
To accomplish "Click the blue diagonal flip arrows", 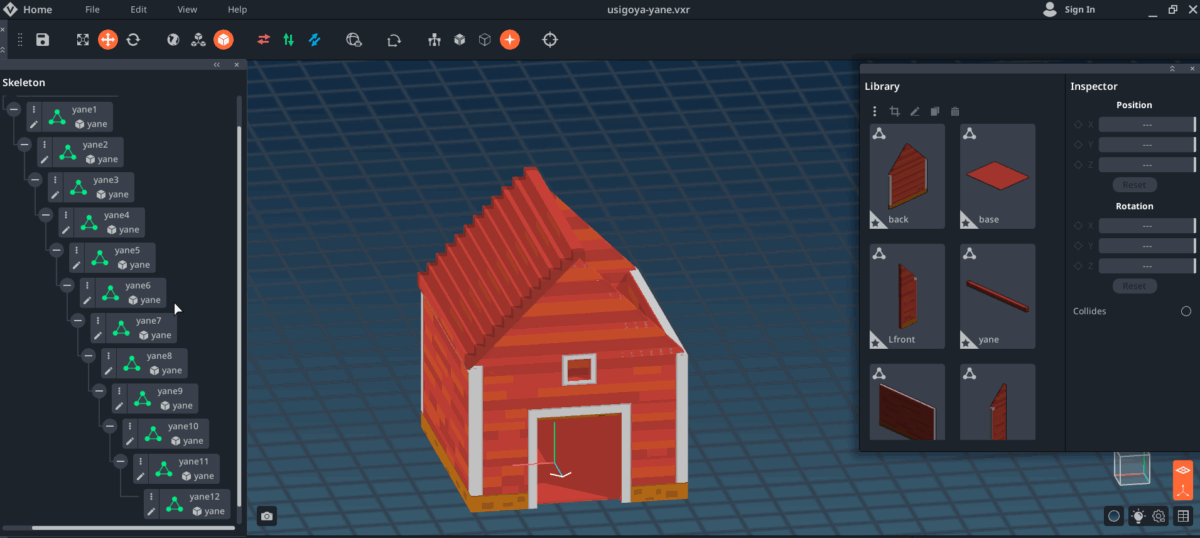I will (x=314, y=40).
